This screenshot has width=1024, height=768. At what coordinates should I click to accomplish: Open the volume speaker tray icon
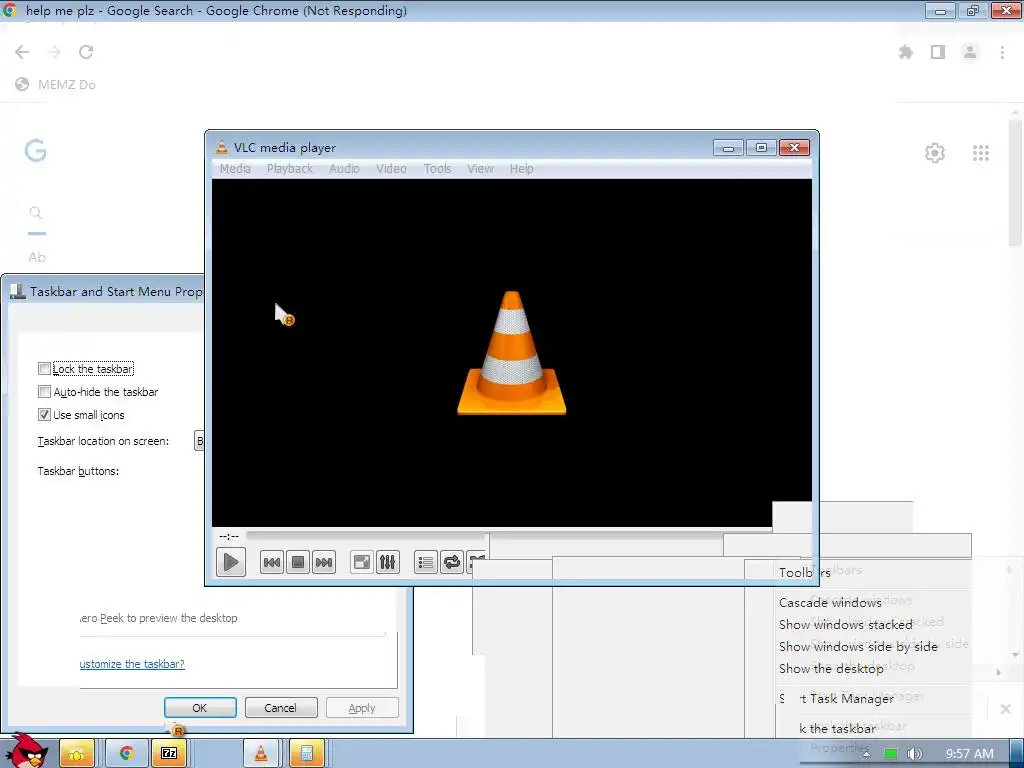click(x=914, y=754)
